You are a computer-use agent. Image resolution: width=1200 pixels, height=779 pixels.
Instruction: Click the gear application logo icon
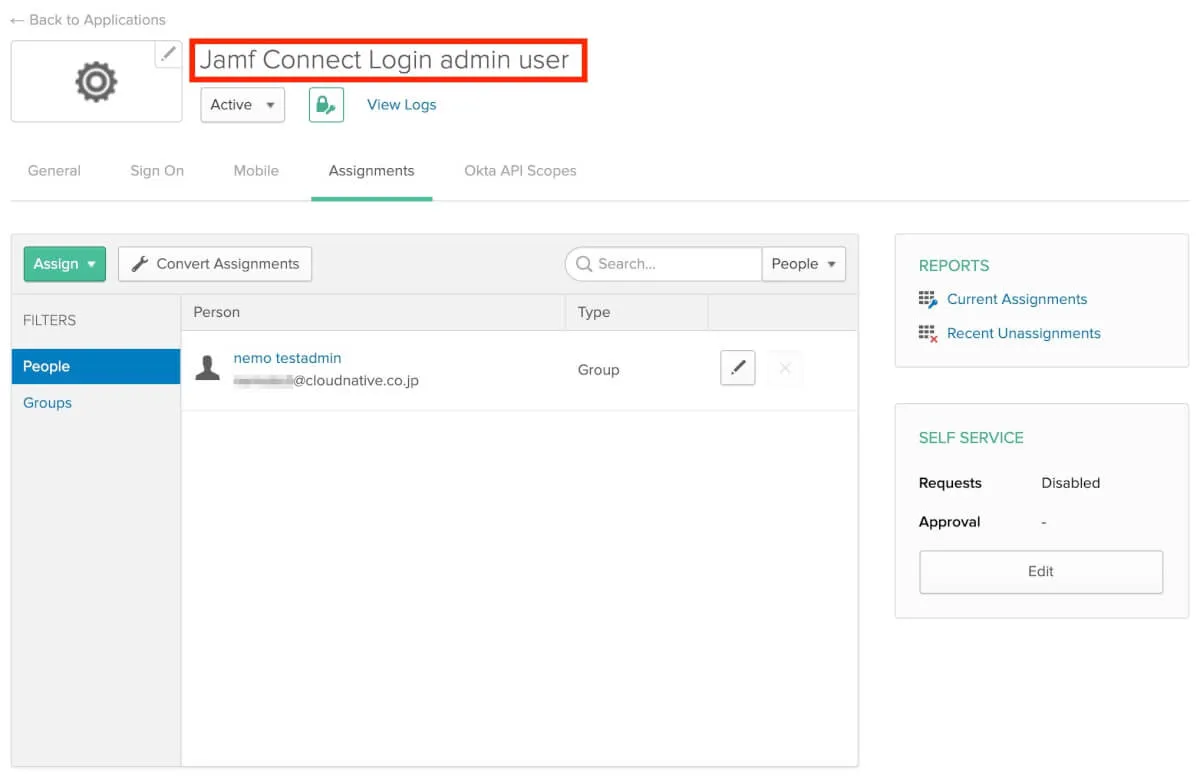click(x=96, y=82)
